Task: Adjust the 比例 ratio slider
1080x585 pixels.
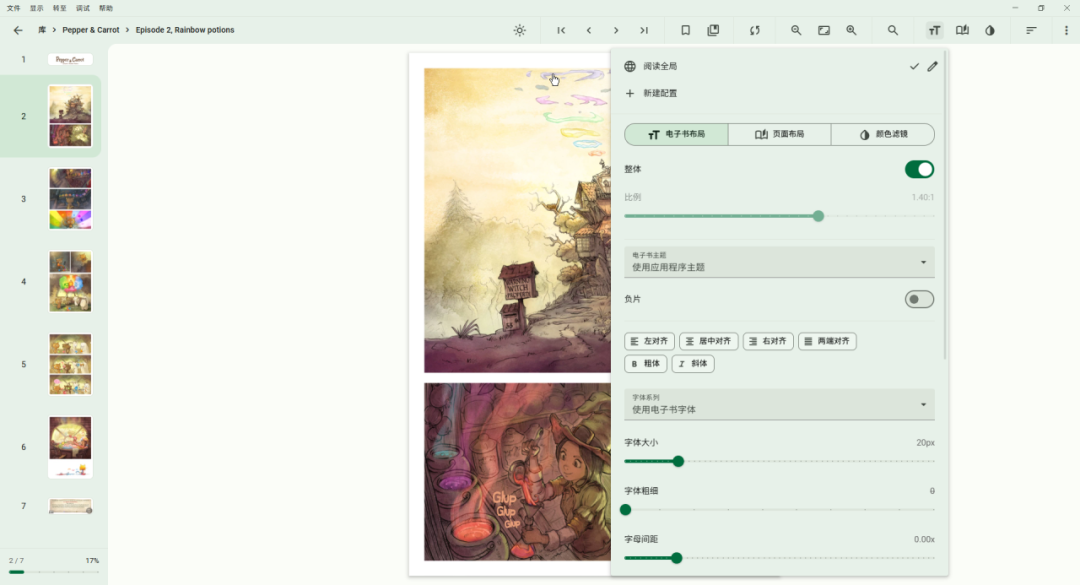Action: tap(779, 216)
